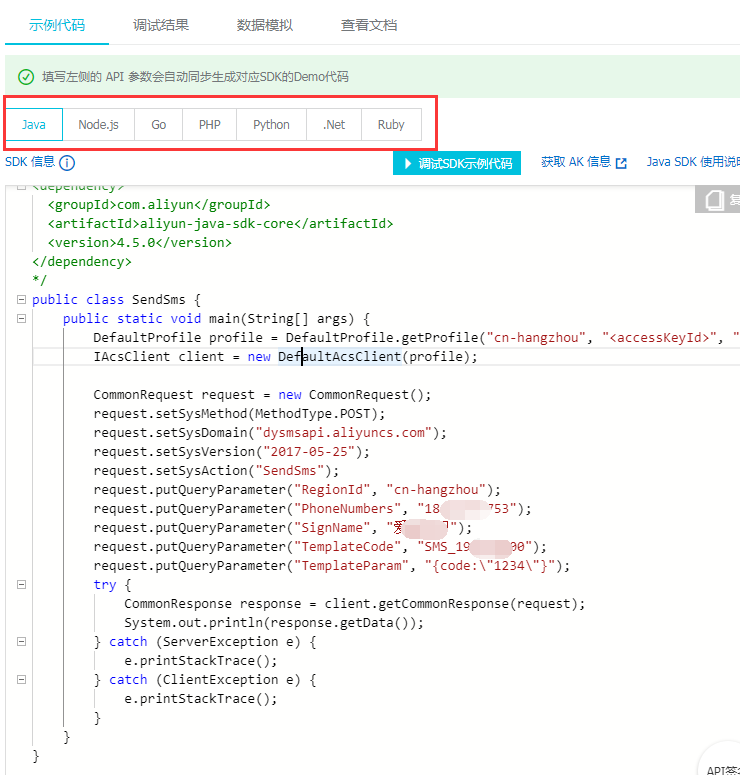Collapse the main method fold marker
740x775 pixels.
click(x=21, y=318)
